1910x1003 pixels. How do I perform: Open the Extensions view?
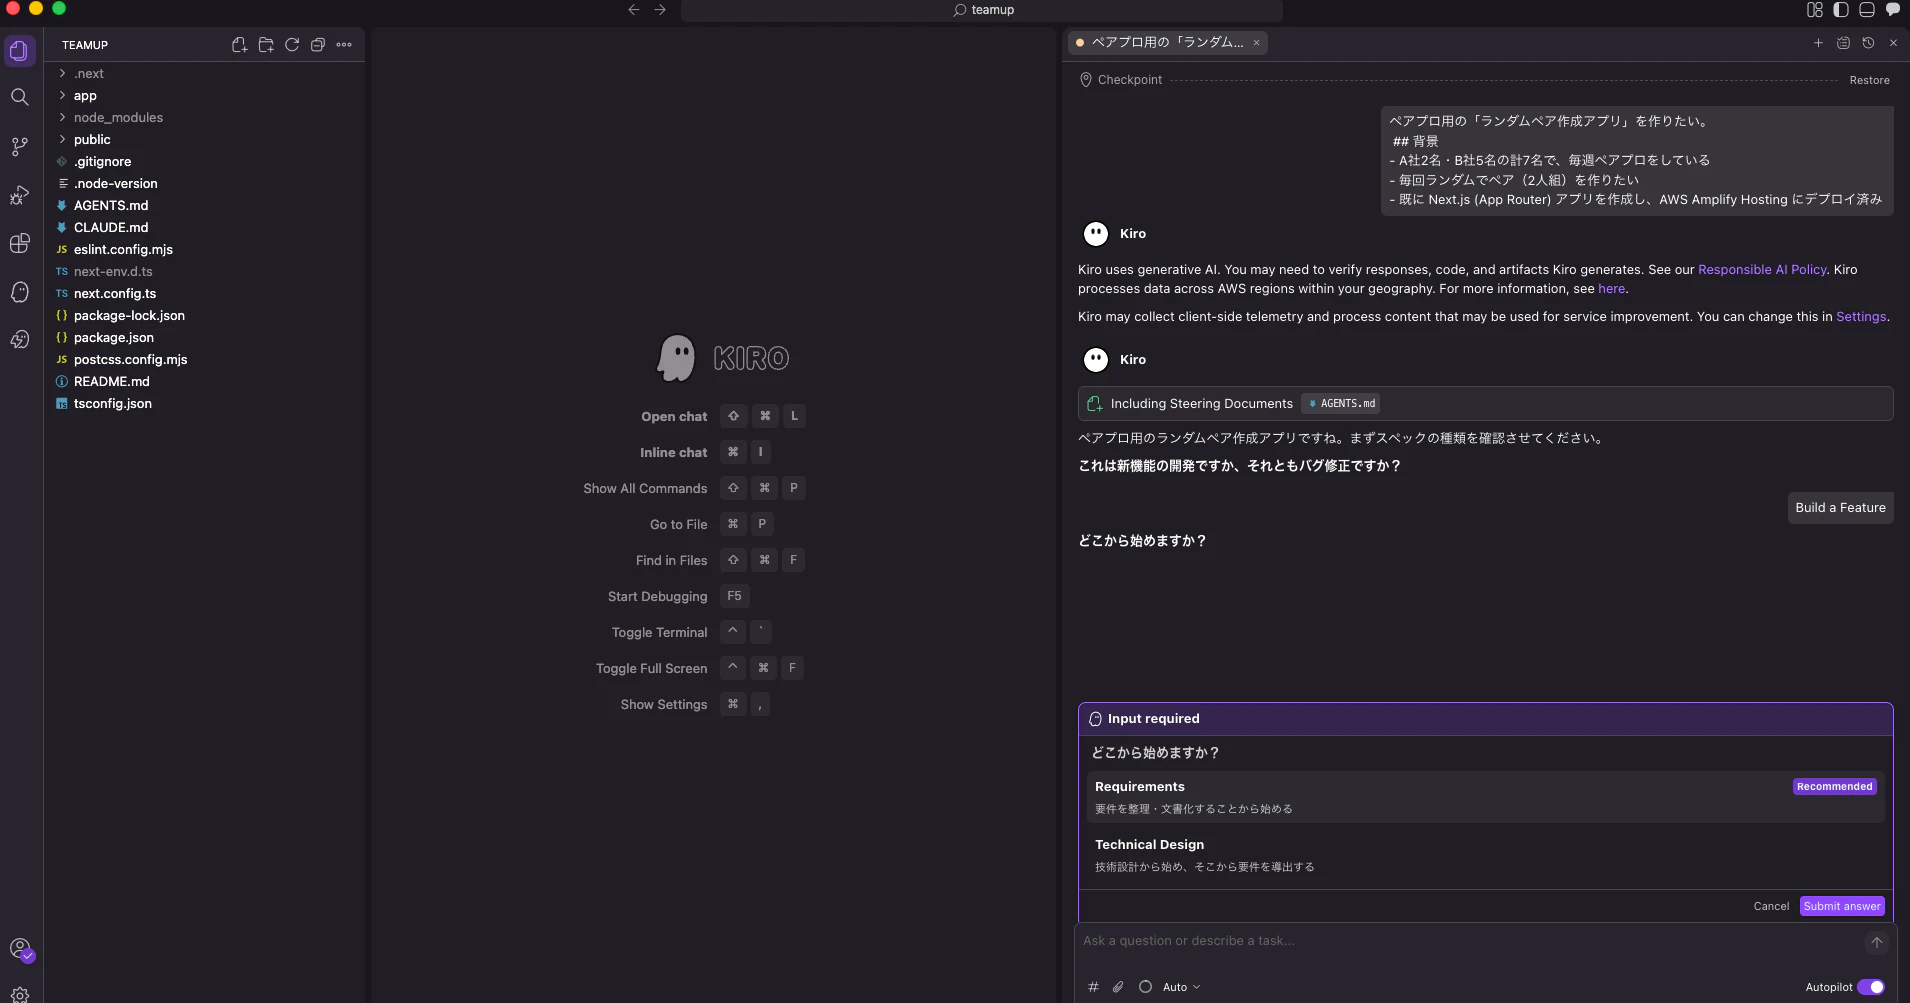[20, 244]
